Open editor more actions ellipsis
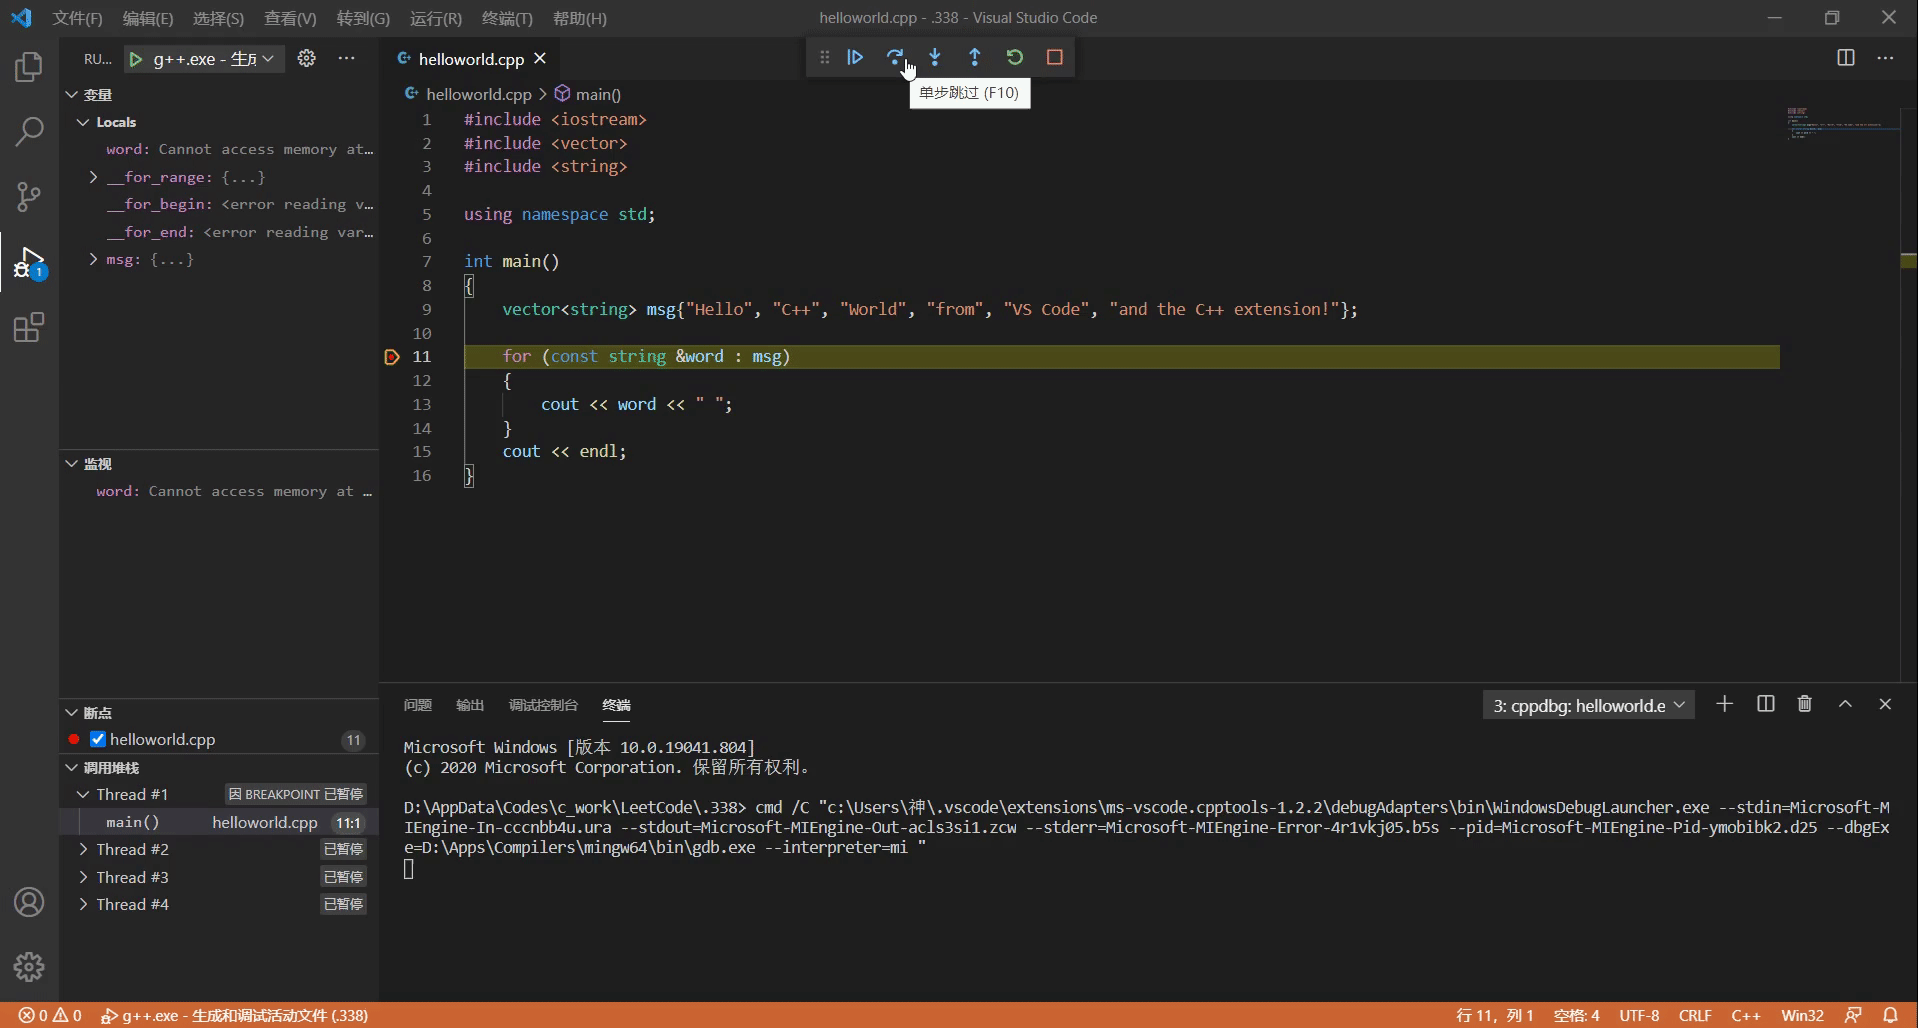Image resolution: width=1918 pixels, height=1028 pixels. (x=1886, y=58)
